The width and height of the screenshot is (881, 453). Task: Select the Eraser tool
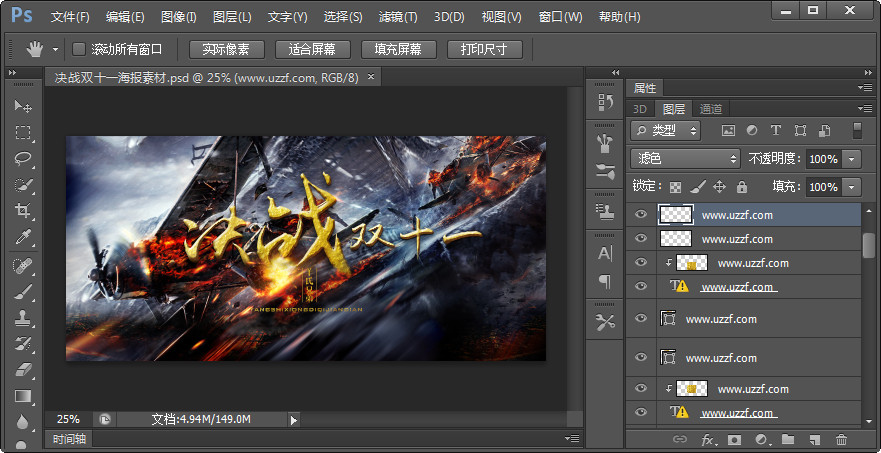pyautogui.click(x=23, y=370)
